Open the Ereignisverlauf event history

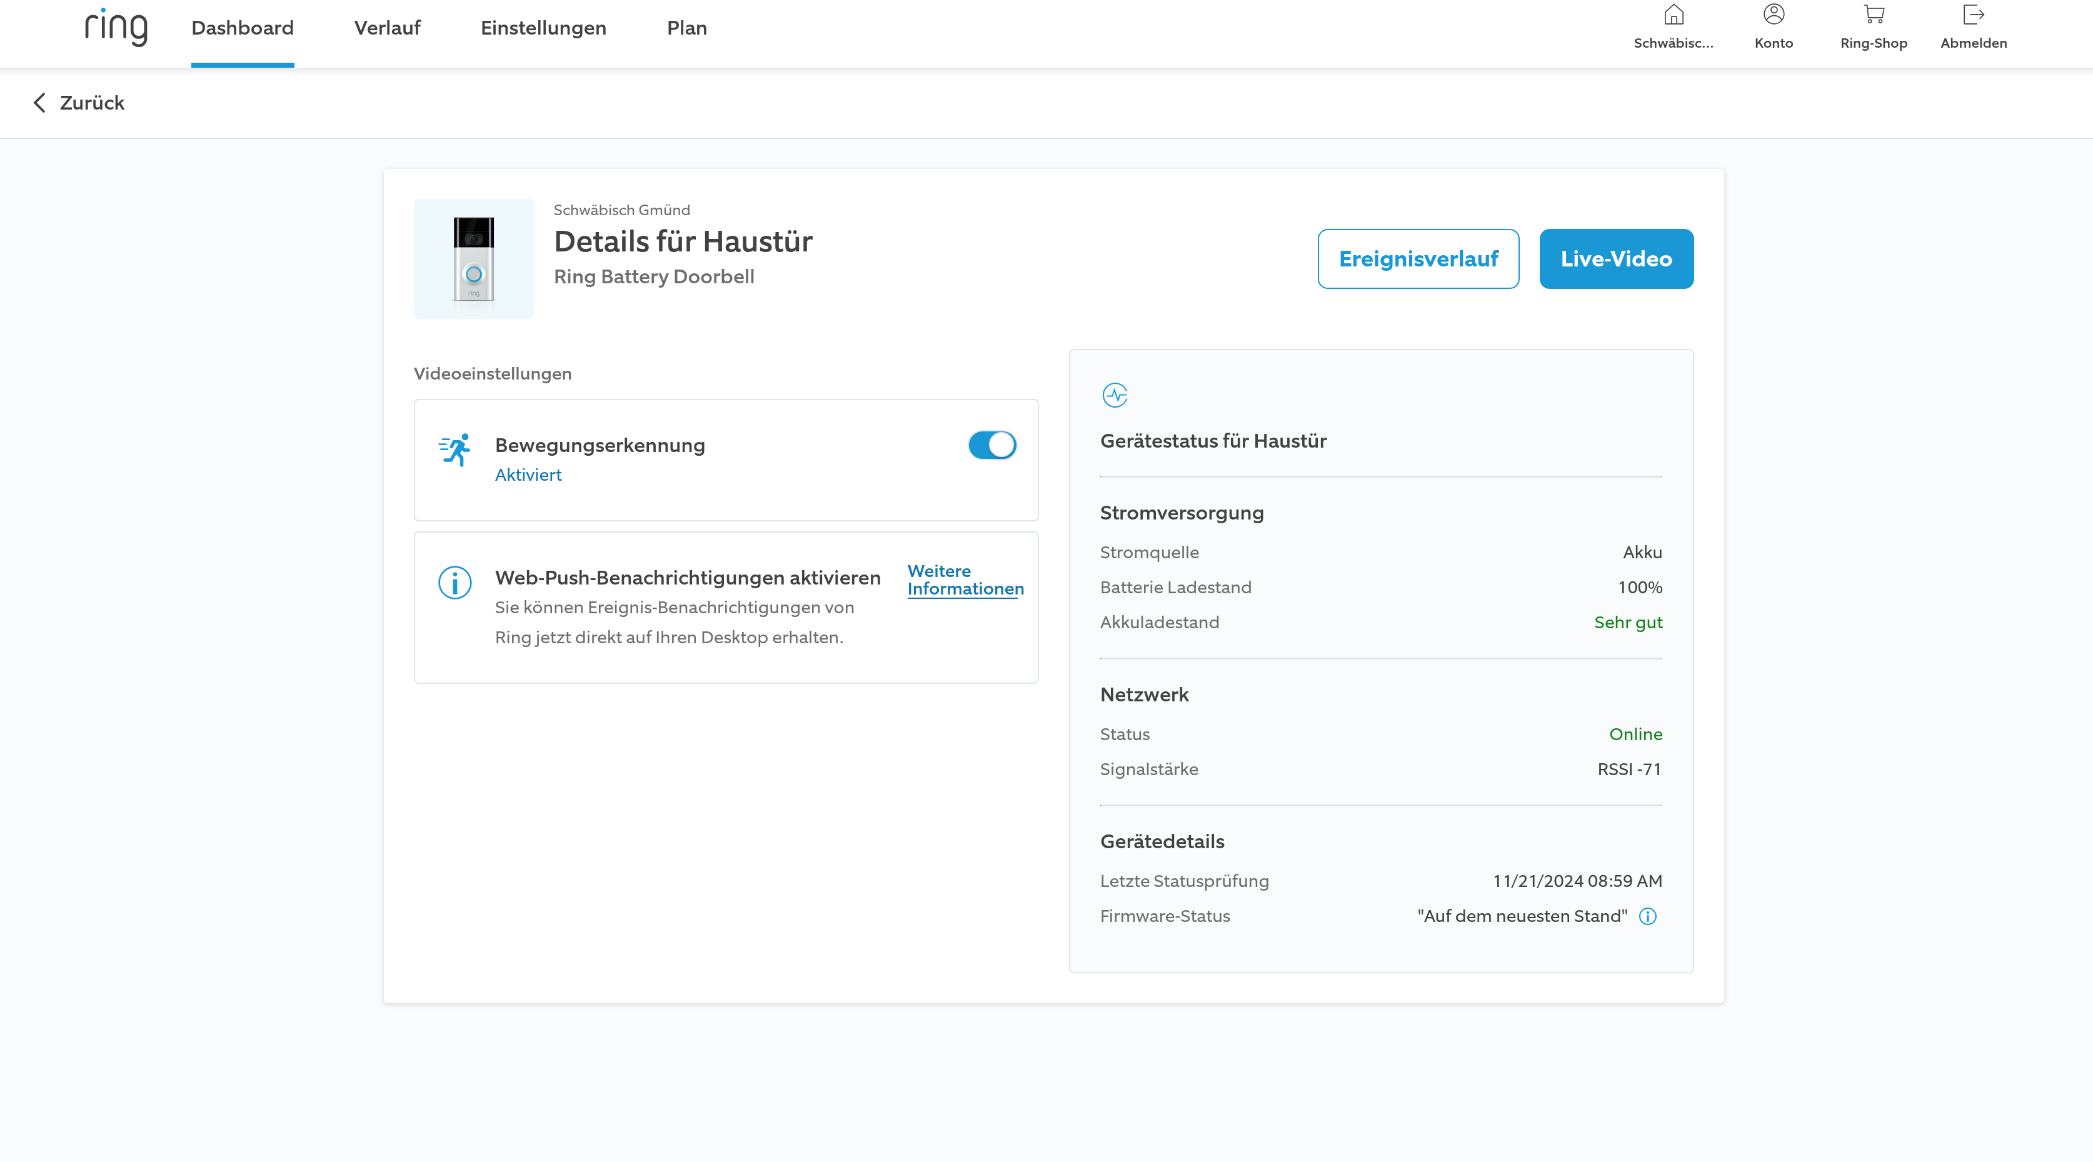click(x=1417, y=259)
